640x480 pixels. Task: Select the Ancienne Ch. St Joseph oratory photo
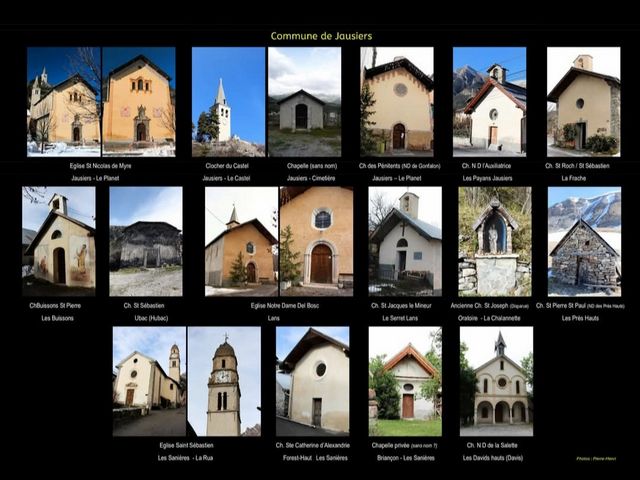pos(495,241)
